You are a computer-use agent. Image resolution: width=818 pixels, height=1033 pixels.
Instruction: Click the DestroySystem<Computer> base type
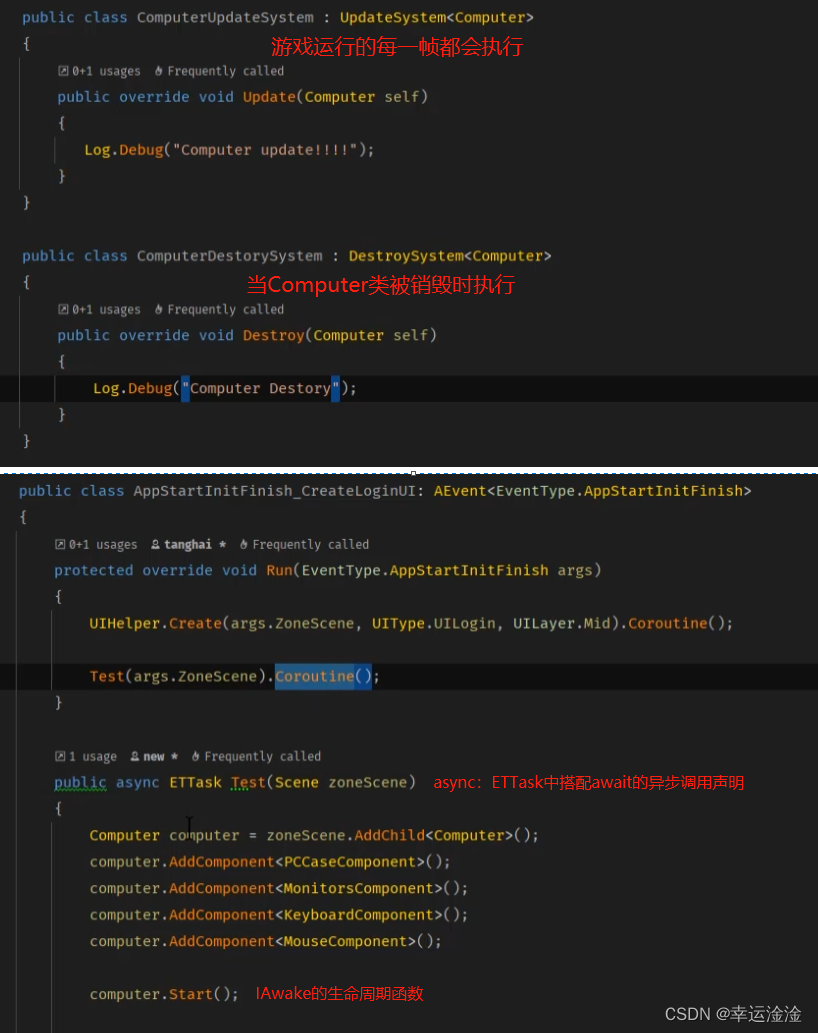click(x=450, y=256)
